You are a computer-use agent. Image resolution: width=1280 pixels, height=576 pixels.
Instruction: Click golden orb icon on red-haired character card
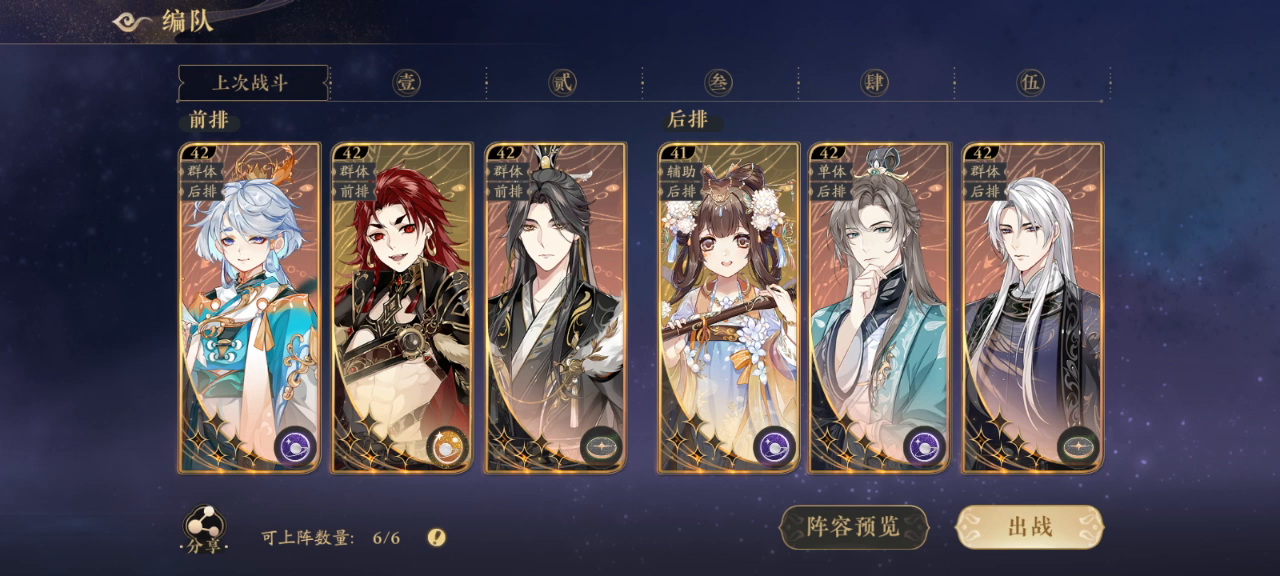coord(448,446)
